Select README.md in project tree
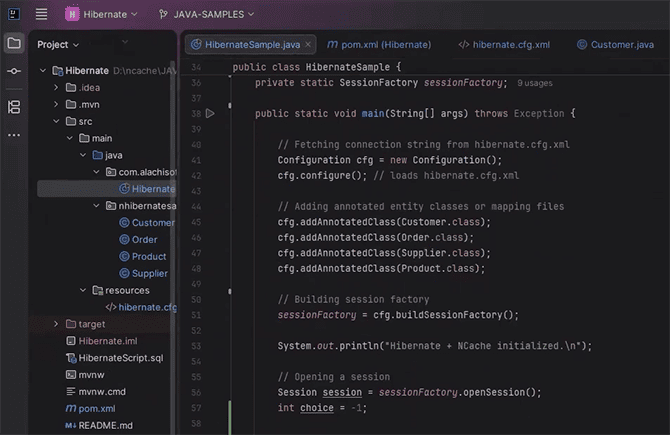Viewport: 670px width, 435px height. pos(98,425)
